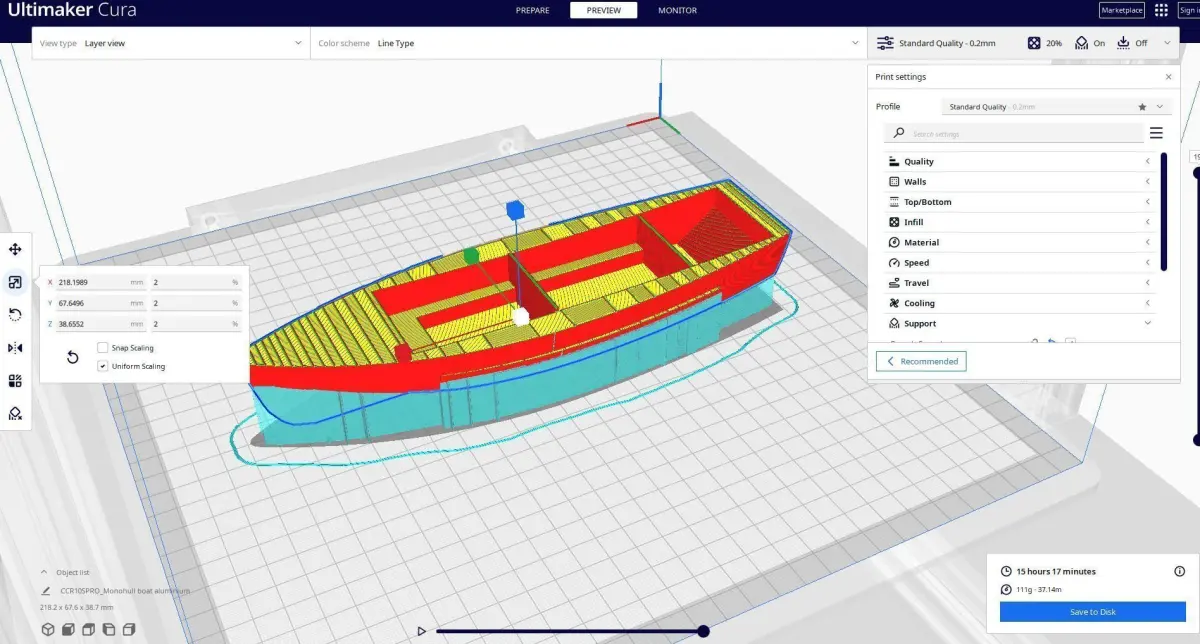Click the layer simulation slider handle

pyautogui.click(x=703, y=631)
